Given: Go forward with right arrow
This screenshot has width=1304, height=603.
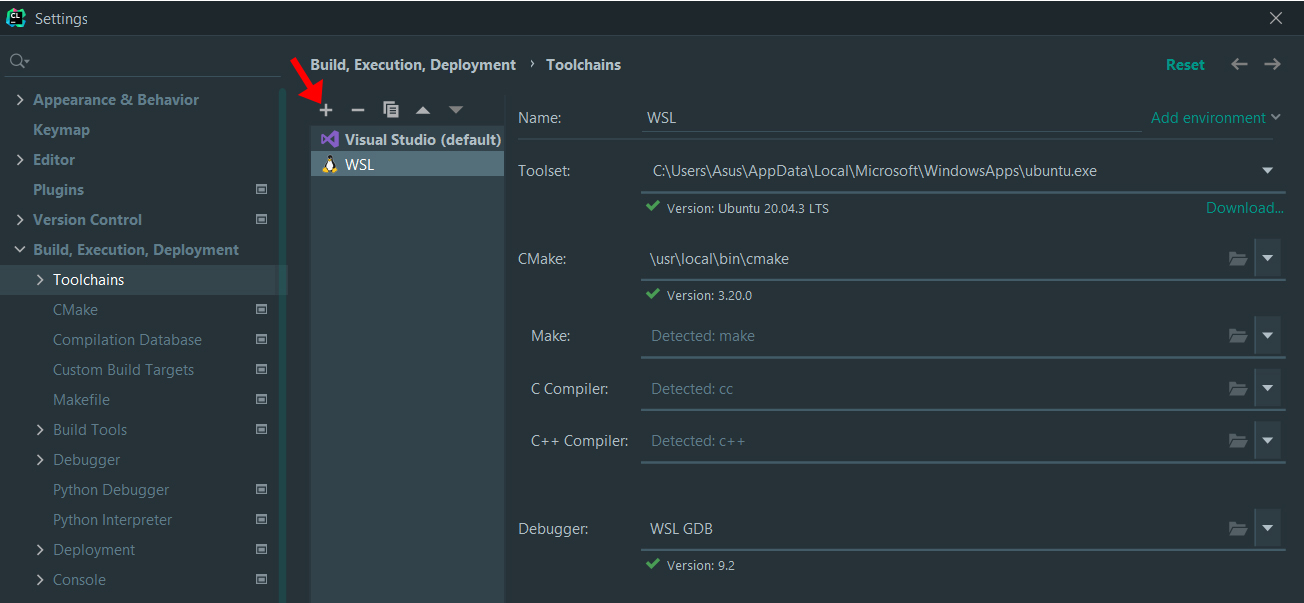Looking at the screenshot, I should 1272,64.
